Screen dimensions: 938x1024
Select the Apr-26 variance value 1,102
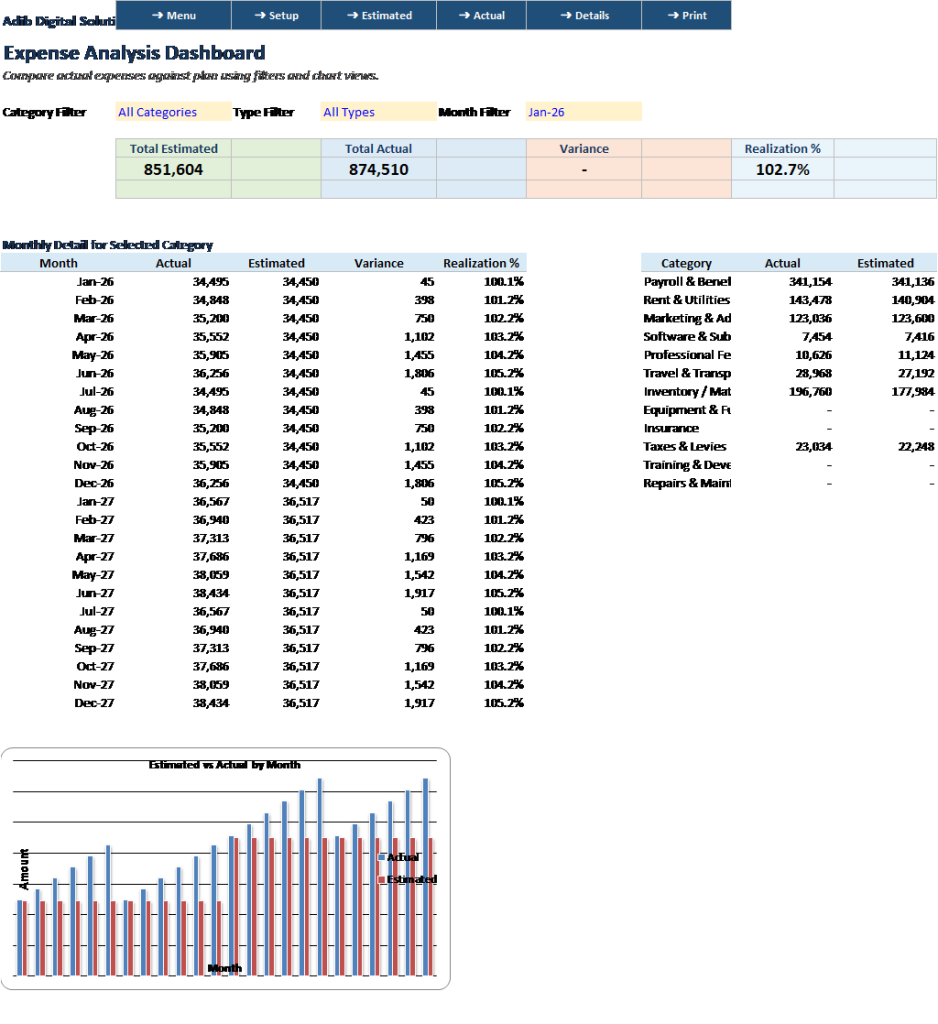coord(419,336)
